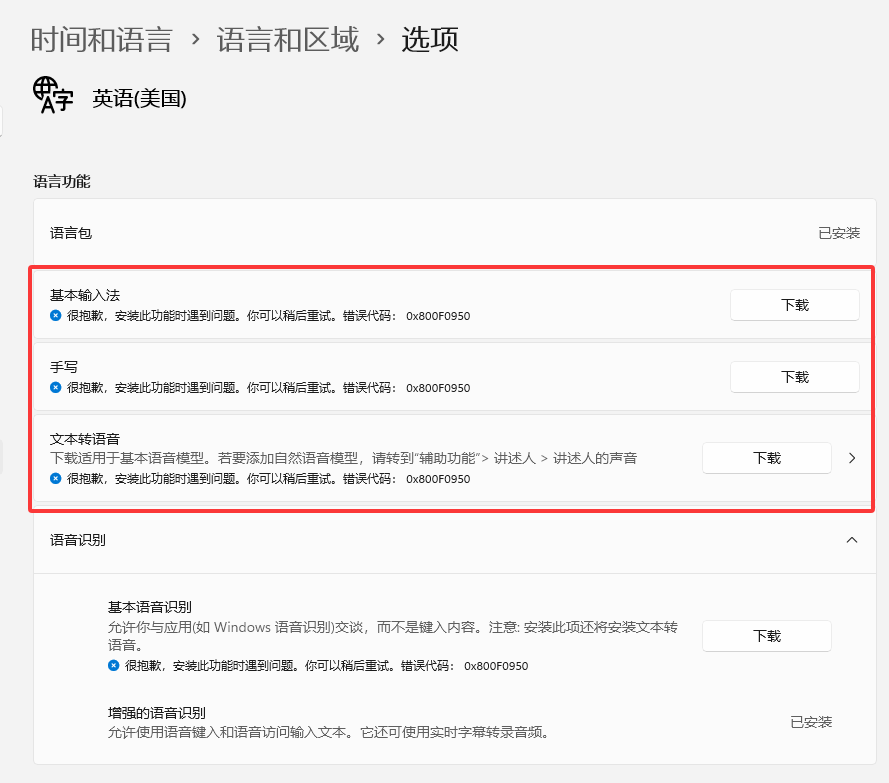Click 已安装 status beside 增强的语音识别
Viewport: 889px width, 783px height.
point(810,722)
